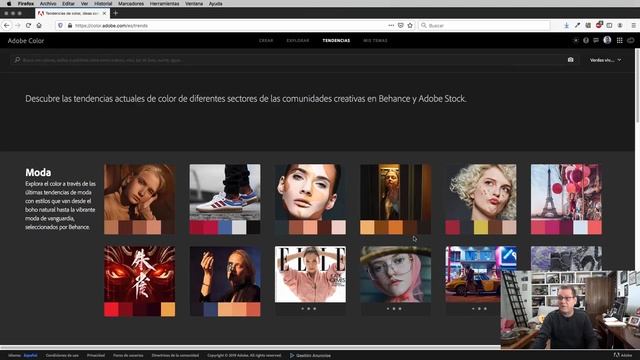Image resolution: width=640 pixels, height=360 pixels.
Task: Click the eyedropper extension icon
Action: click(x=577, y=25)
